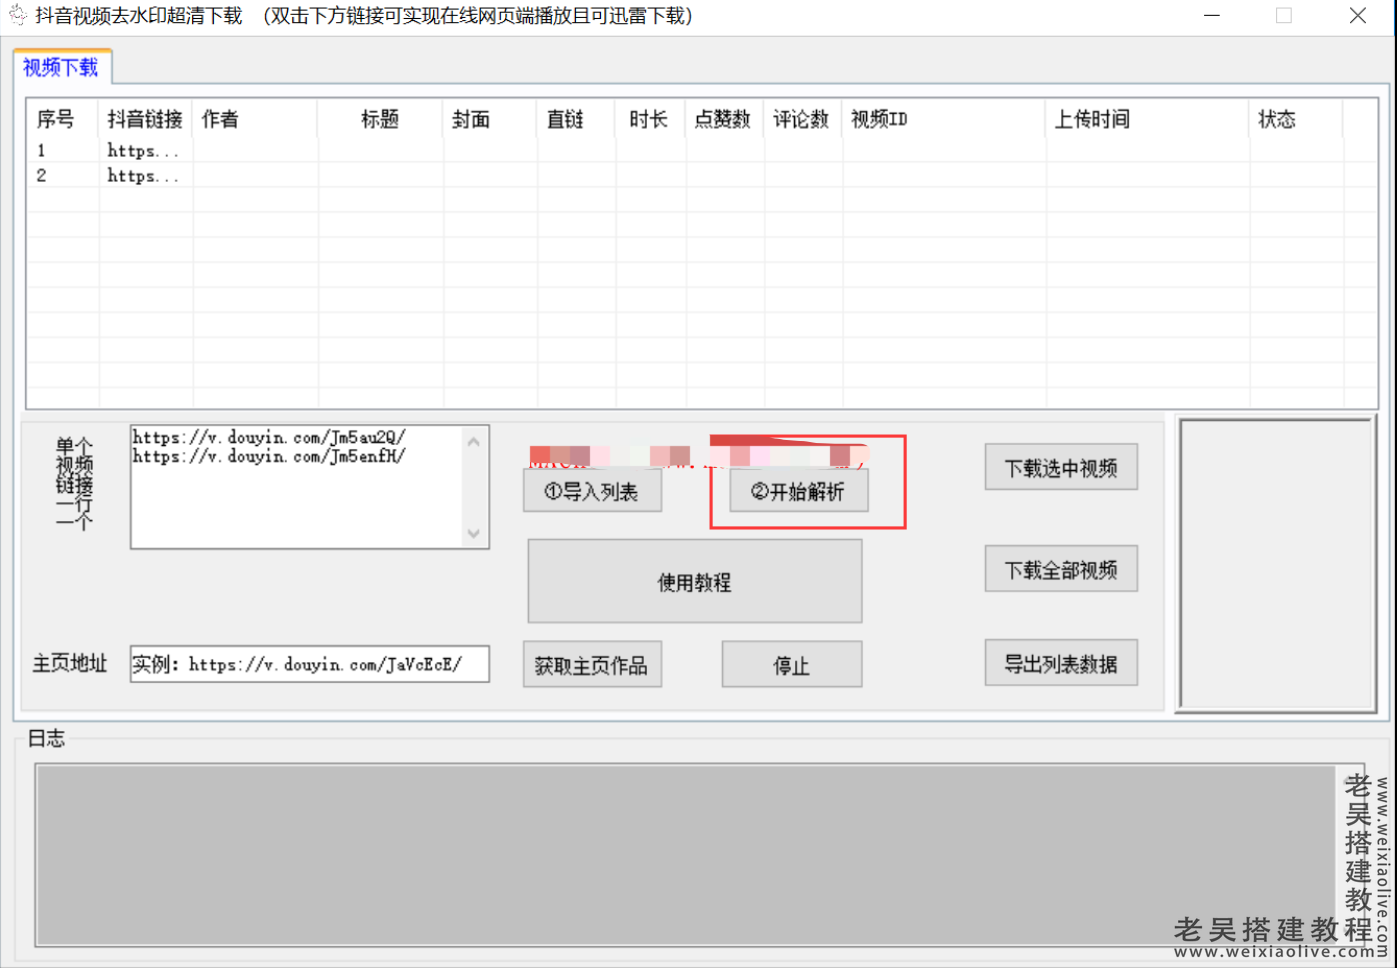Click the 标题 column header
The width and height of the screenshot is (1398, 968).
tap(380, 119)
